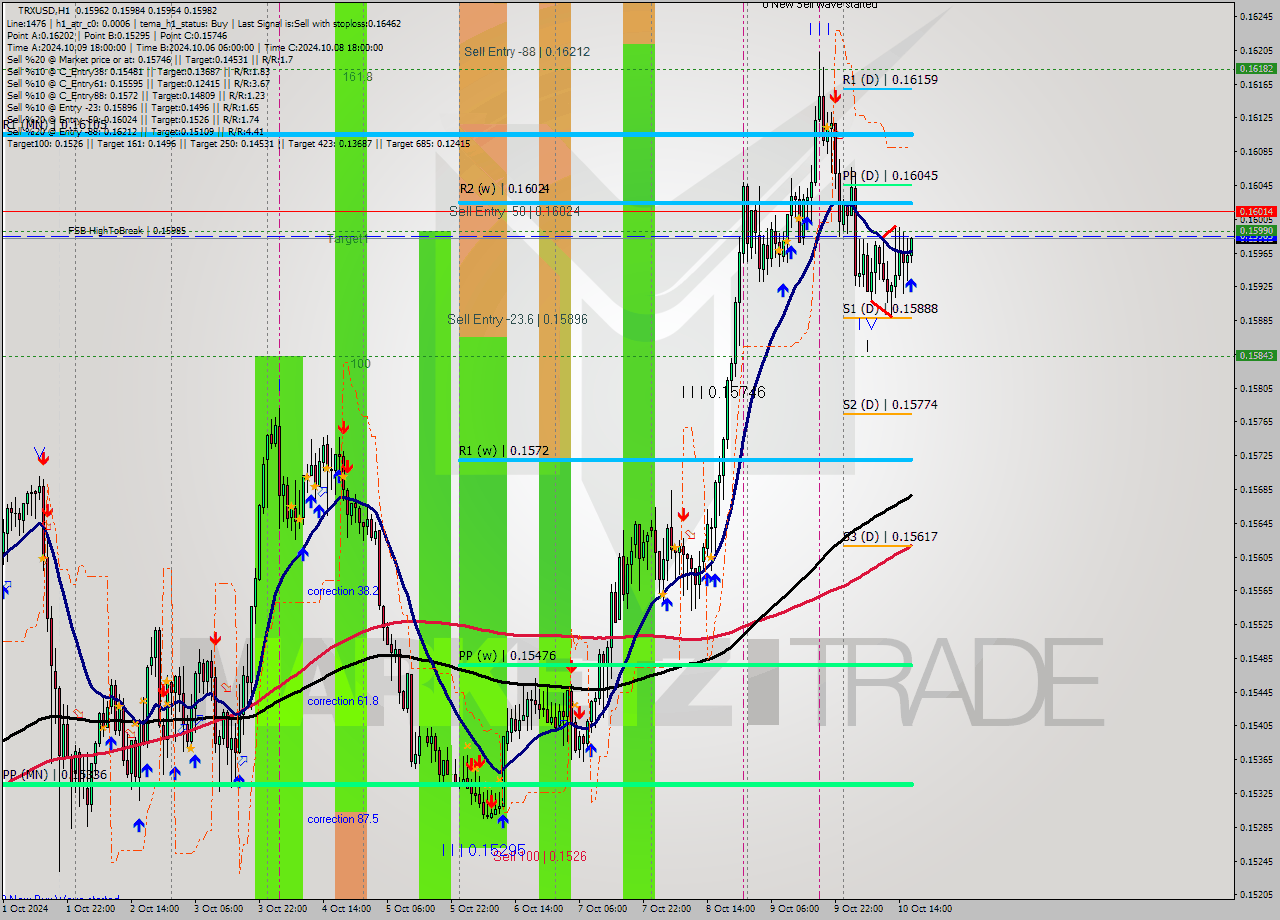This screenshot has height=920, width=1280.
Task: Click the green 0.15843 price tag
Action: (1256, 355)
